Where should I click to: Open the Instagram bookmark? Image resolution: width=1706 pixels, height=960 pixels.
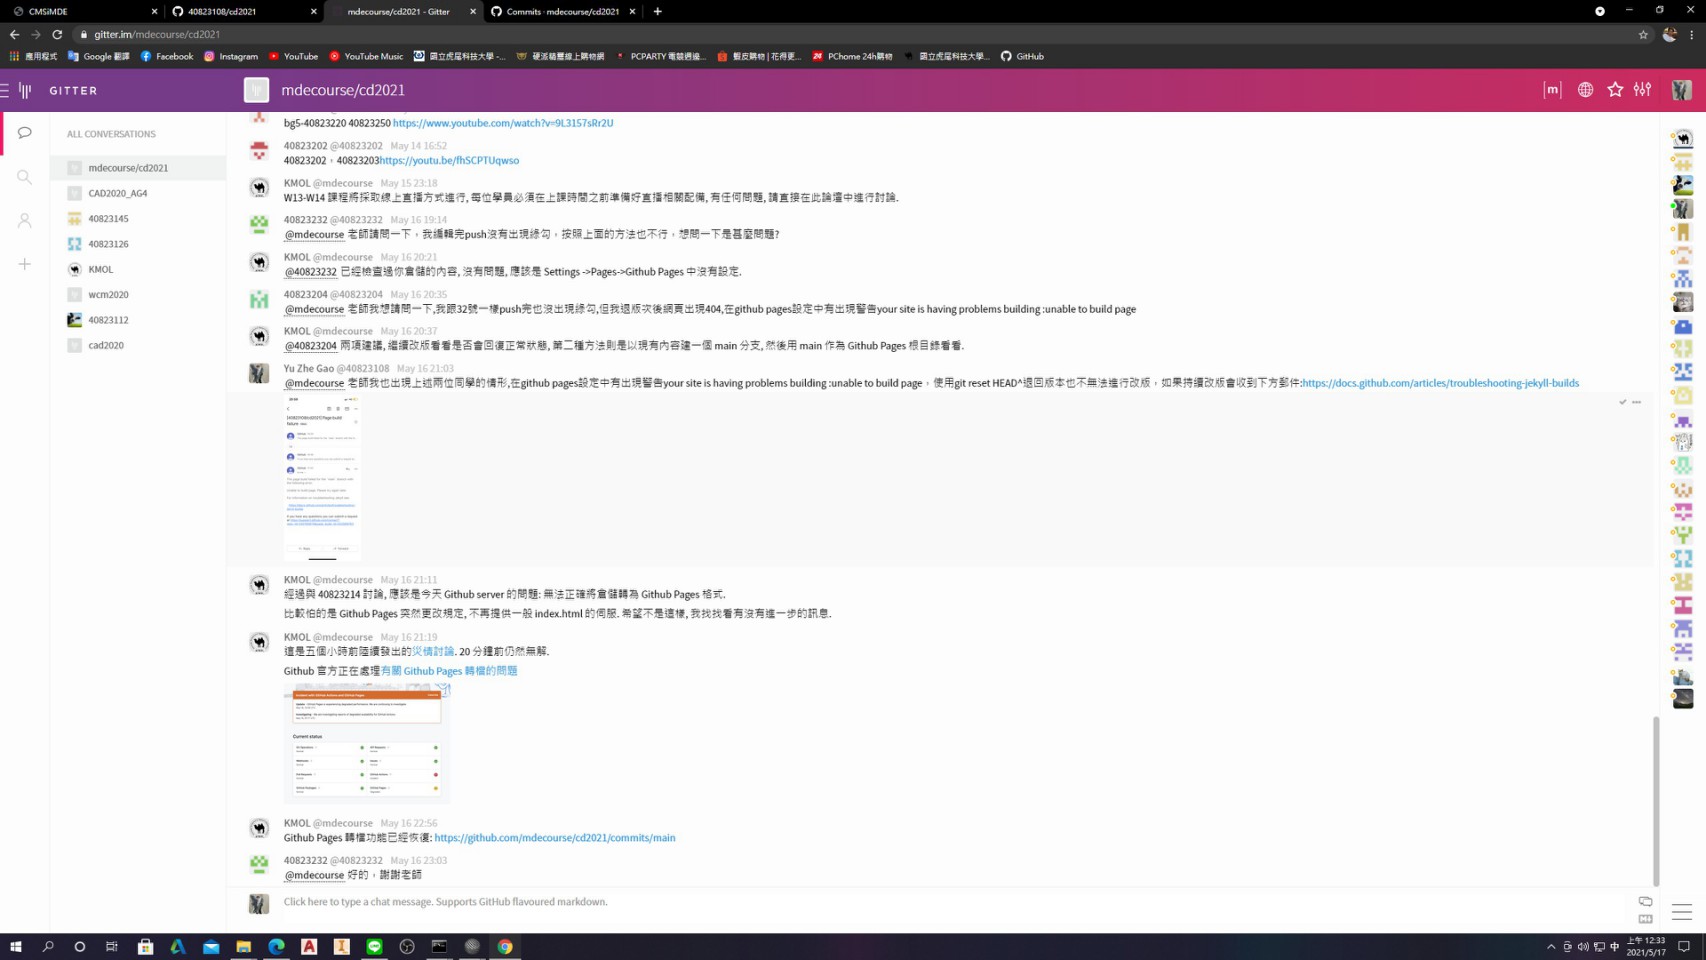231,56
